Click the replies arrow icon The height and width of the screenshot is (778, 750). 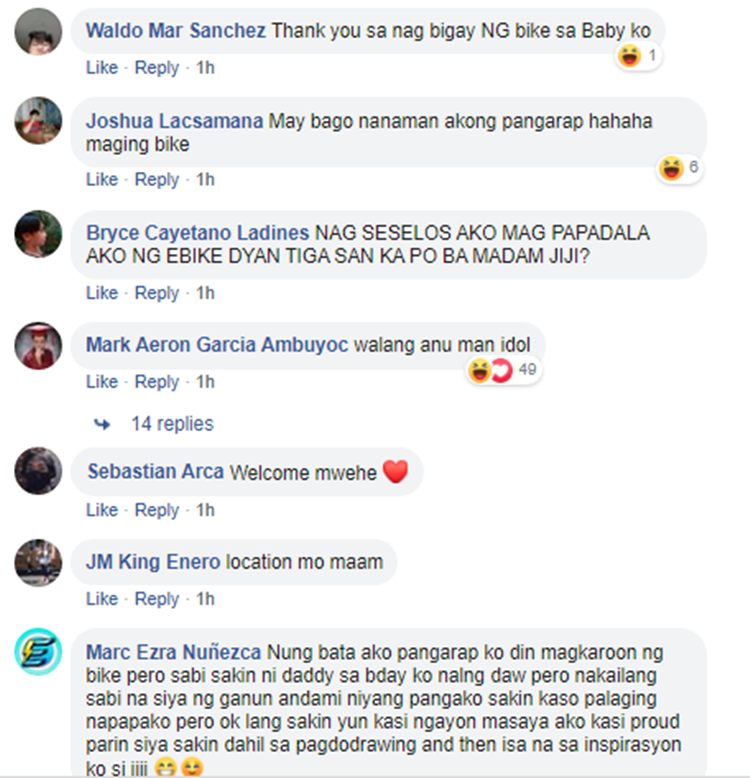[102, 424]
